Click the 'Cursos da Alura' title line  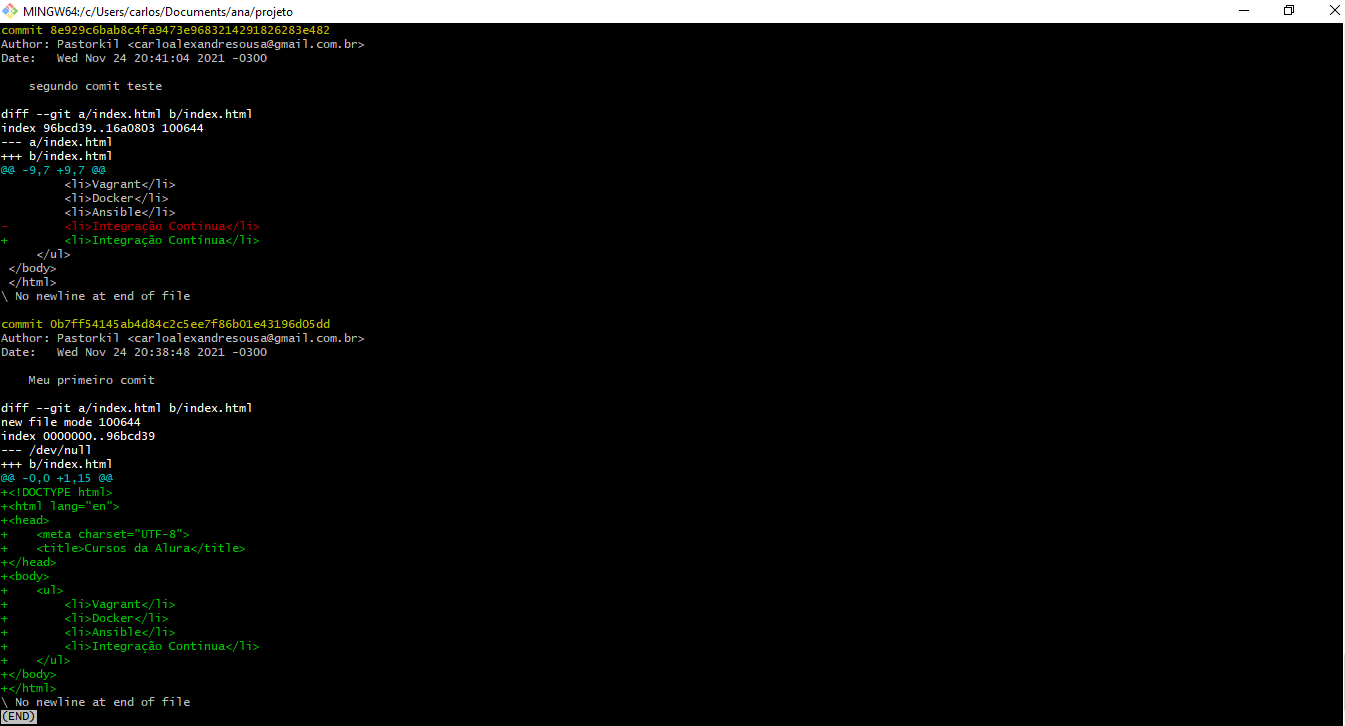(123, 548)
